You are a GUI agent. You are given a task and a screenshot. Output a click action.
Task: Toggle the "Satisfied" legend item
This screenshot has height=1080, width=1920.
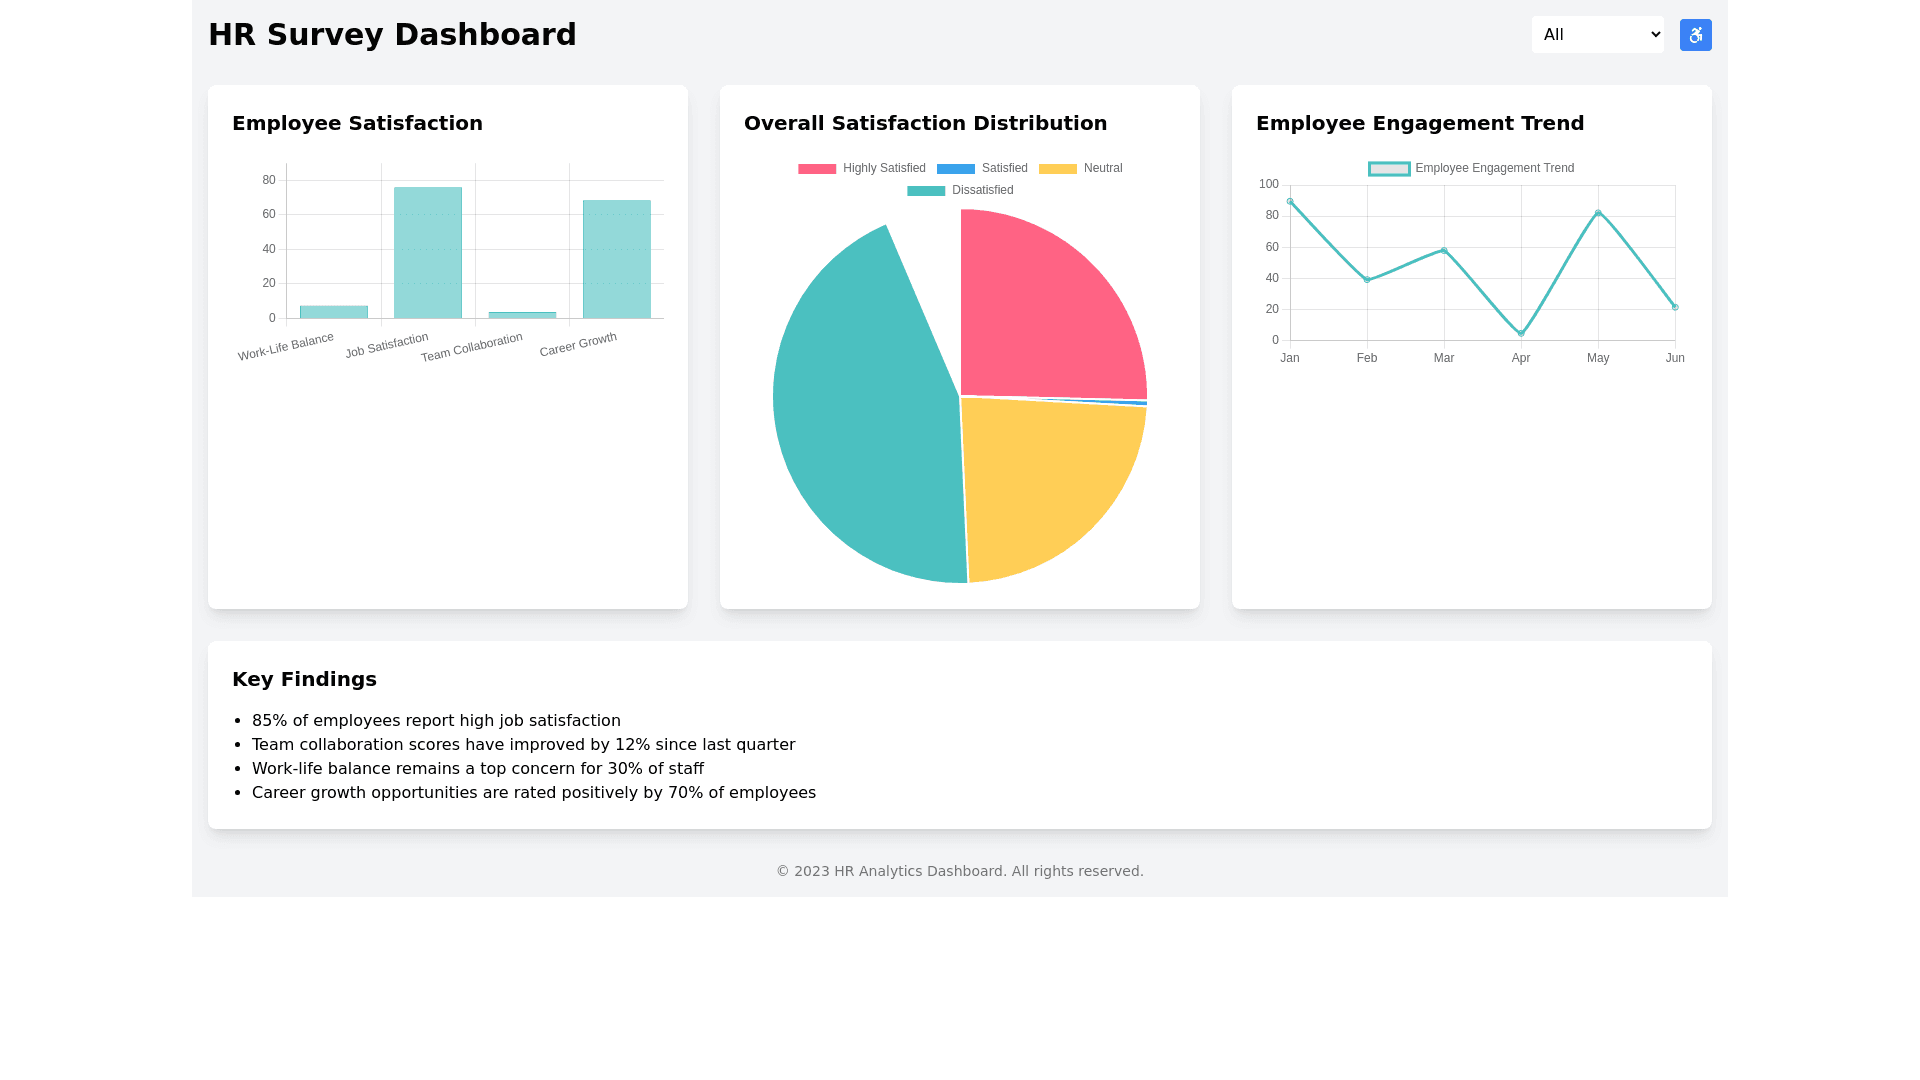coord(1003,168)
